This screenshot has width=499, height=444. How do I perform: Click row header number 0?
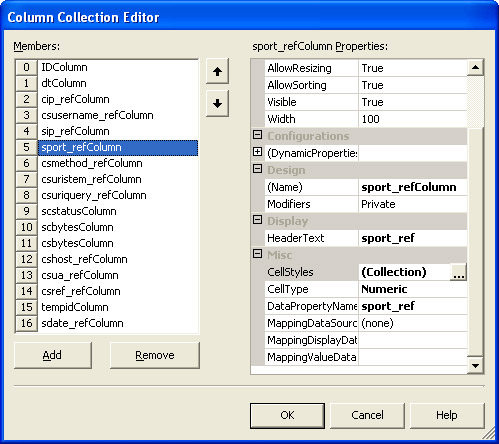26,67
